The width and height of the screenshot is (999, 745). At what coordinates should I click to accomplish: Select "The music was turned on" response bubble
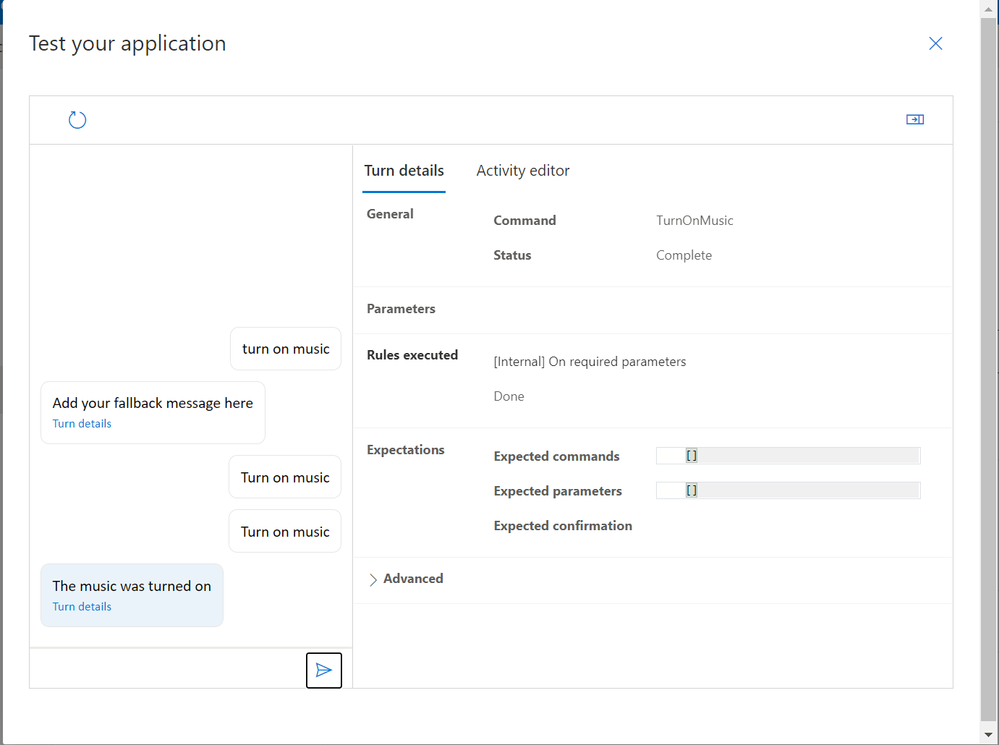(x=132, y=587)
